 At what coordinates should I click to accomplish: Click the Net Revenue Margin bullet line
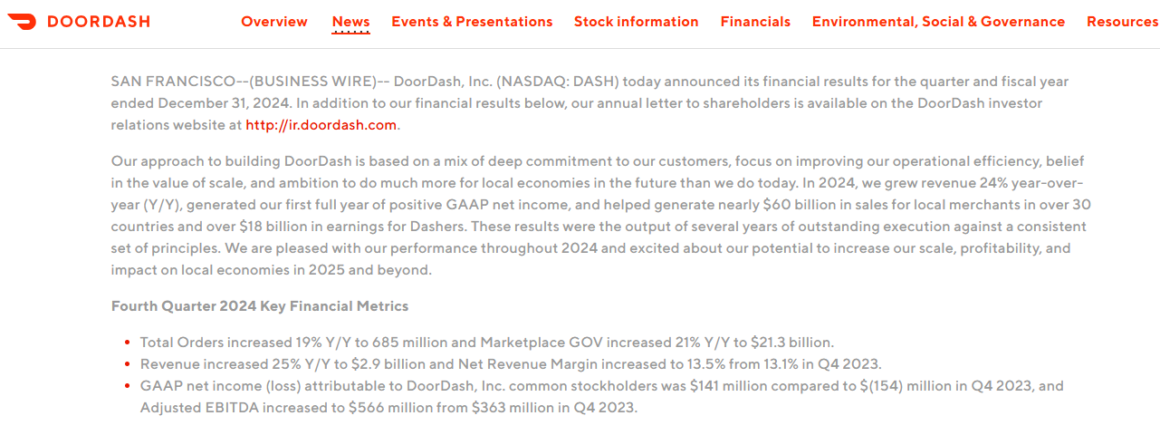[510, 364]
